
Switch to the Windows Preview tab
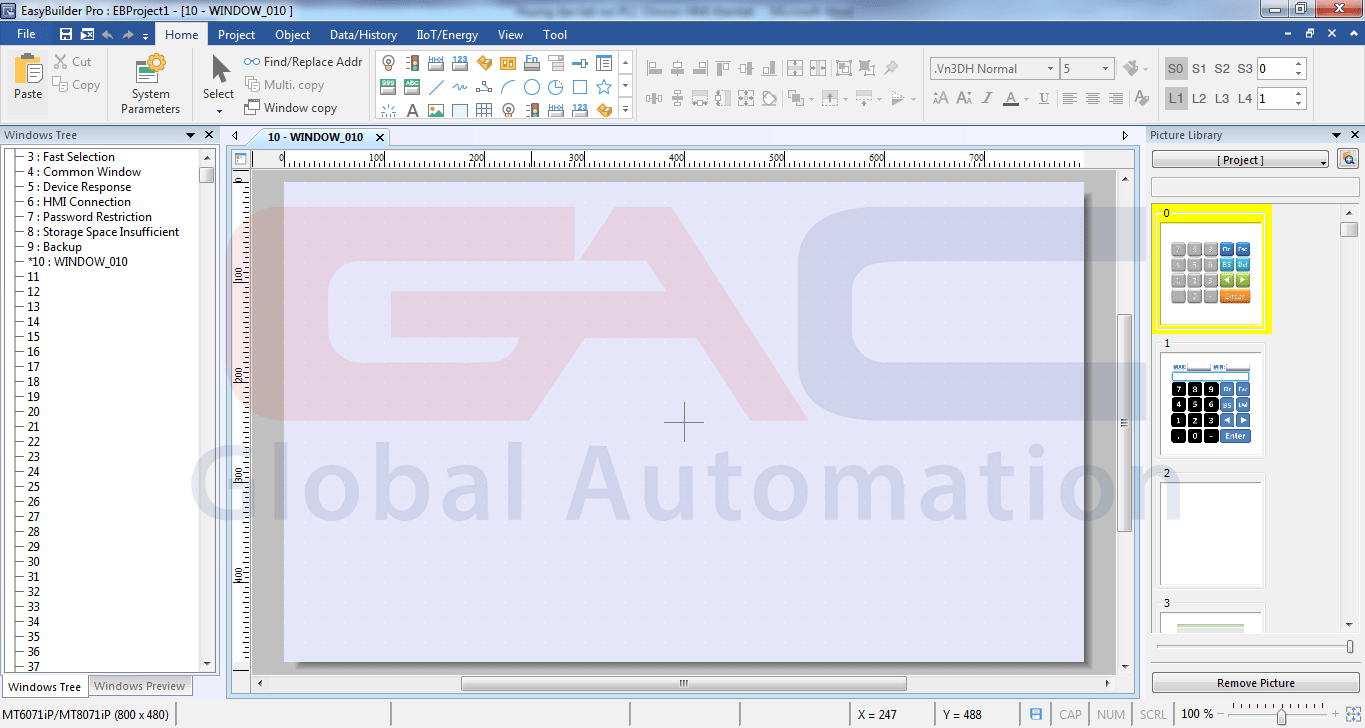click(x=140, y=686)
